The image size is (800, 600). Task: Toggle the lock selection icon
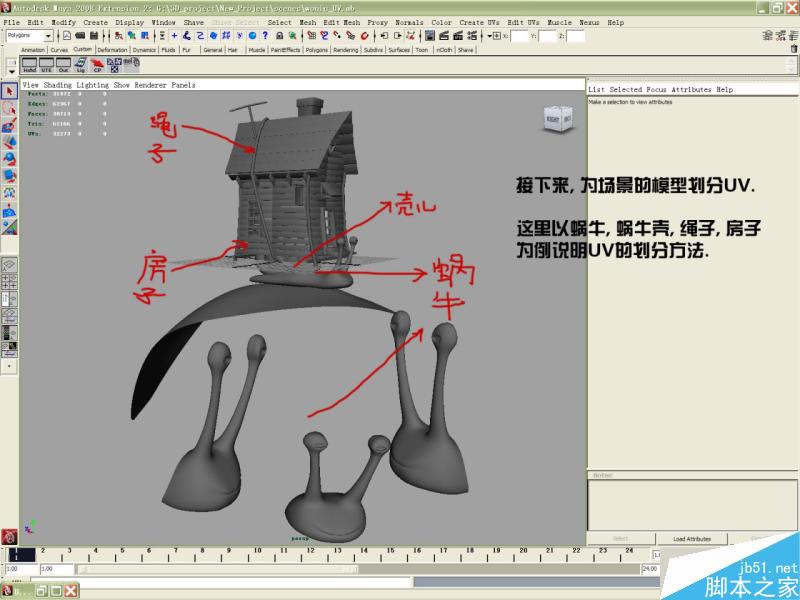280,36
